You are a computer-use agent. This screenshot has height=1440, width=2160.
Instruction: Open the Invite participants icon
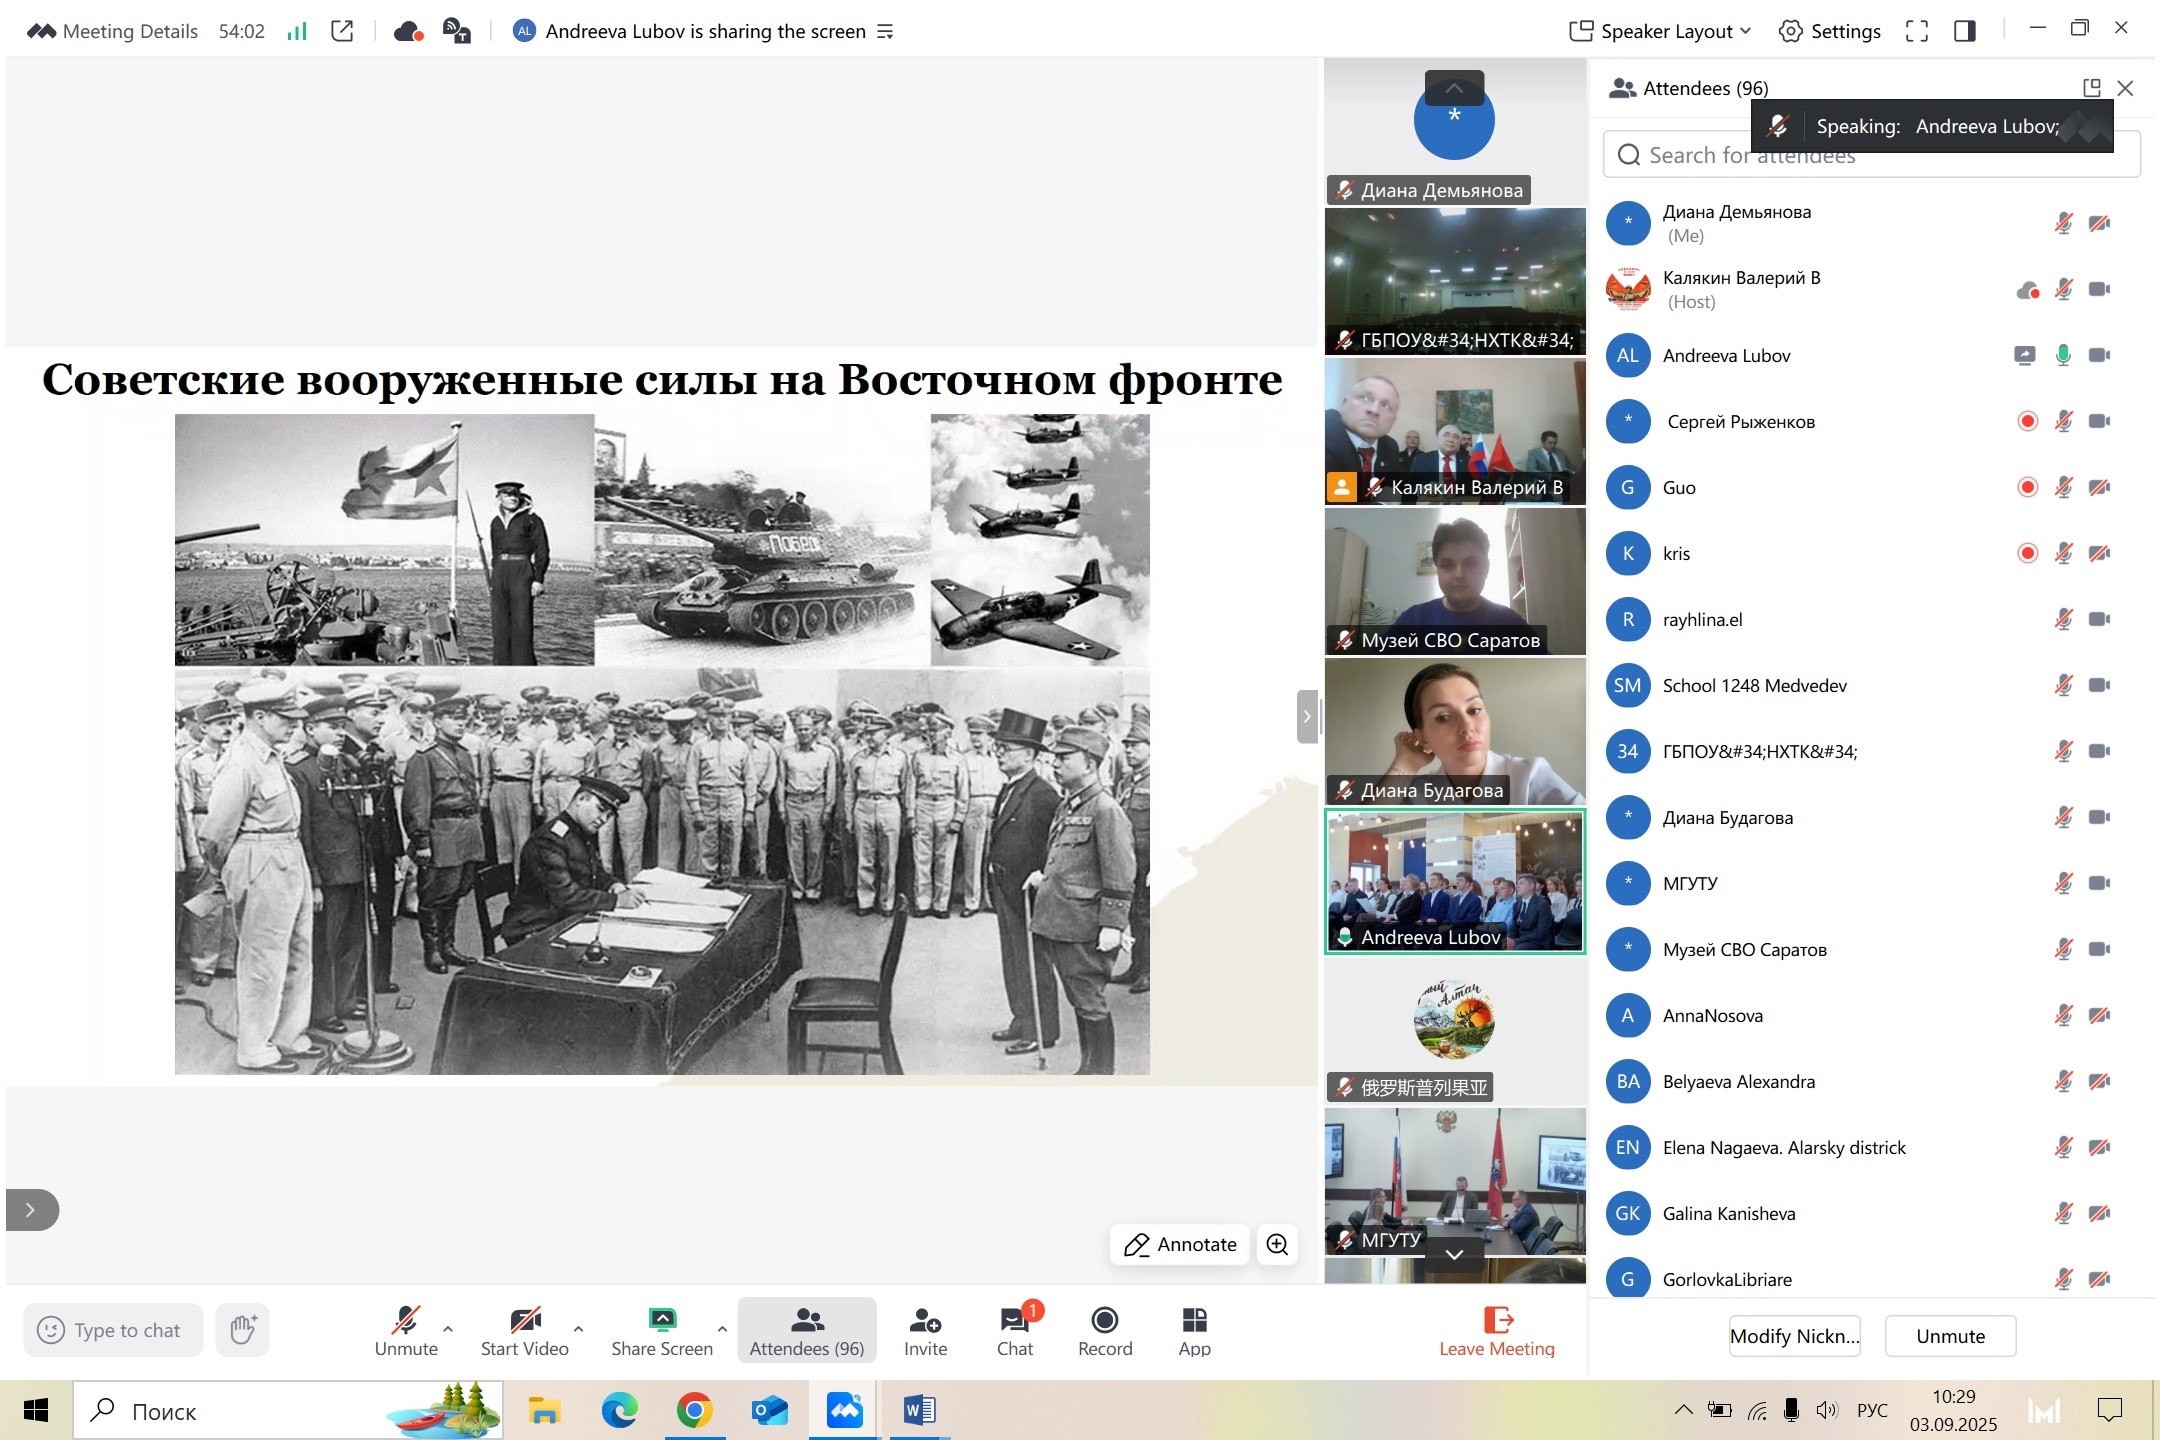(925, 1330)
